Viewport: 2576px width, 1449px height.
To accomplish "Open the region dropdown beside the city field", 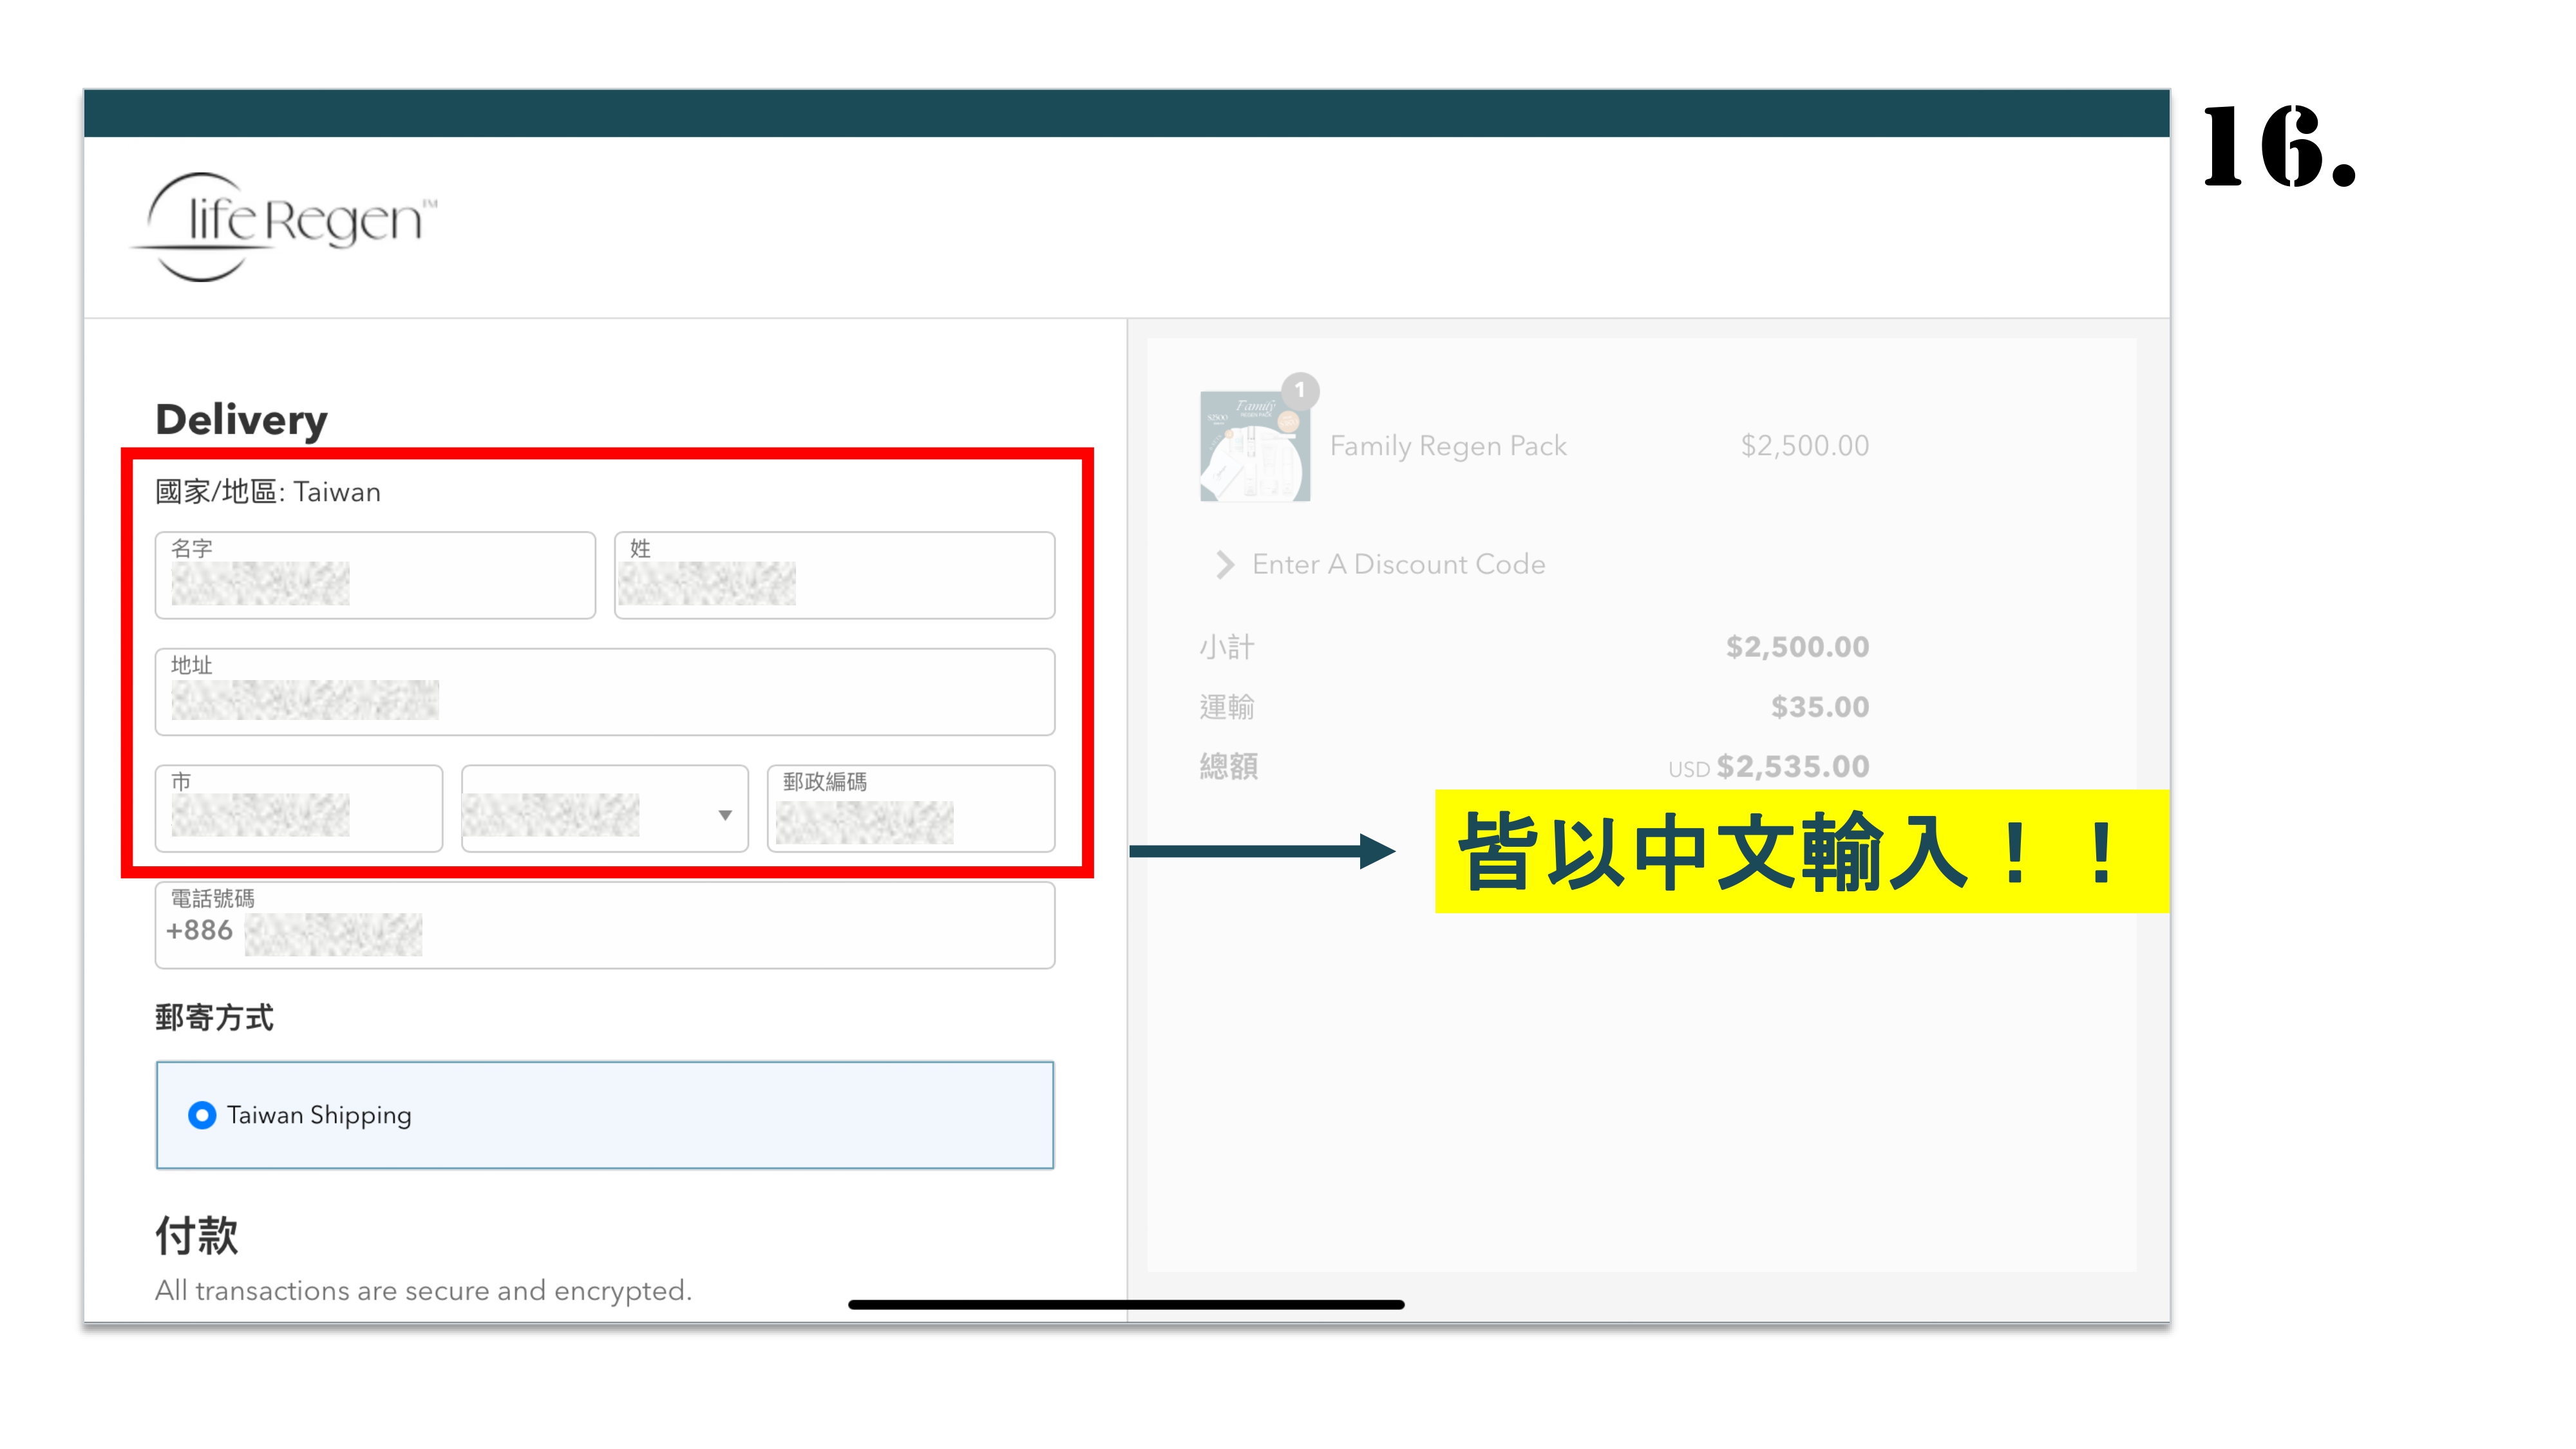I will pos(605,808).
